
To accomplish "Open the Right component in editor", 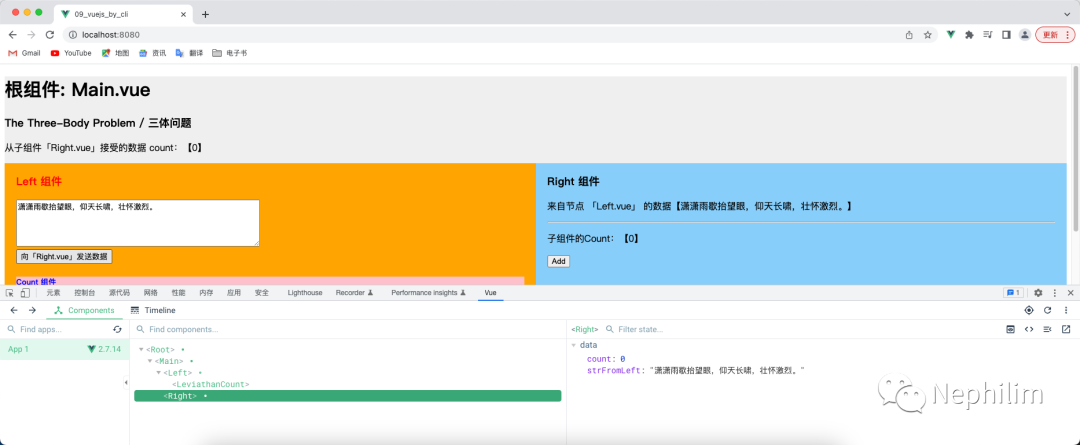I will click(x=1065, y=329).
